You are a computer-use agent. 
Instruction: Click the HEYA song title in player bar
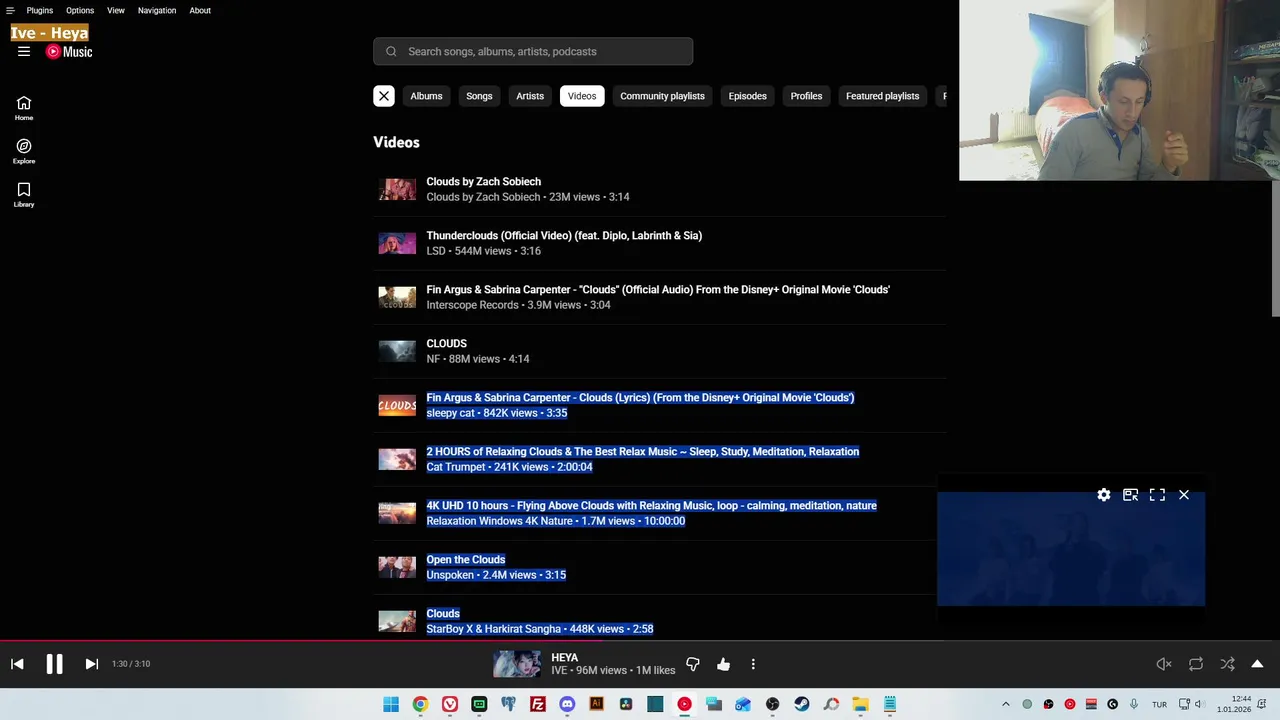tap(565, 658)
